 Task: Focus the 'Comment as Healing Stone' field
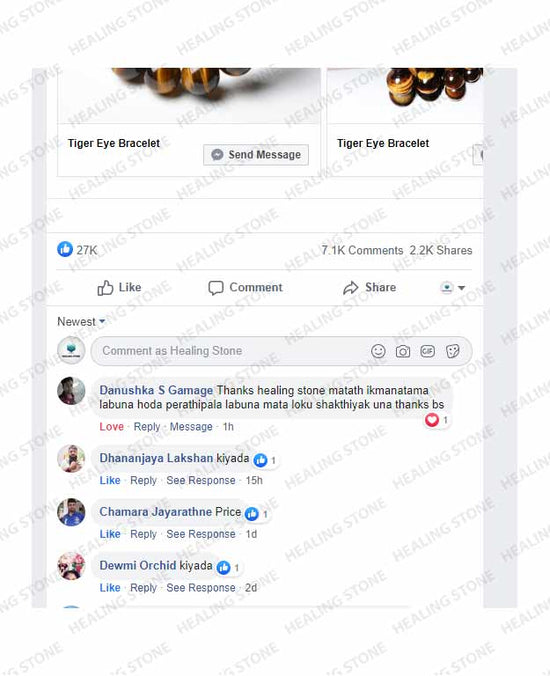click(x=281, y=351)
